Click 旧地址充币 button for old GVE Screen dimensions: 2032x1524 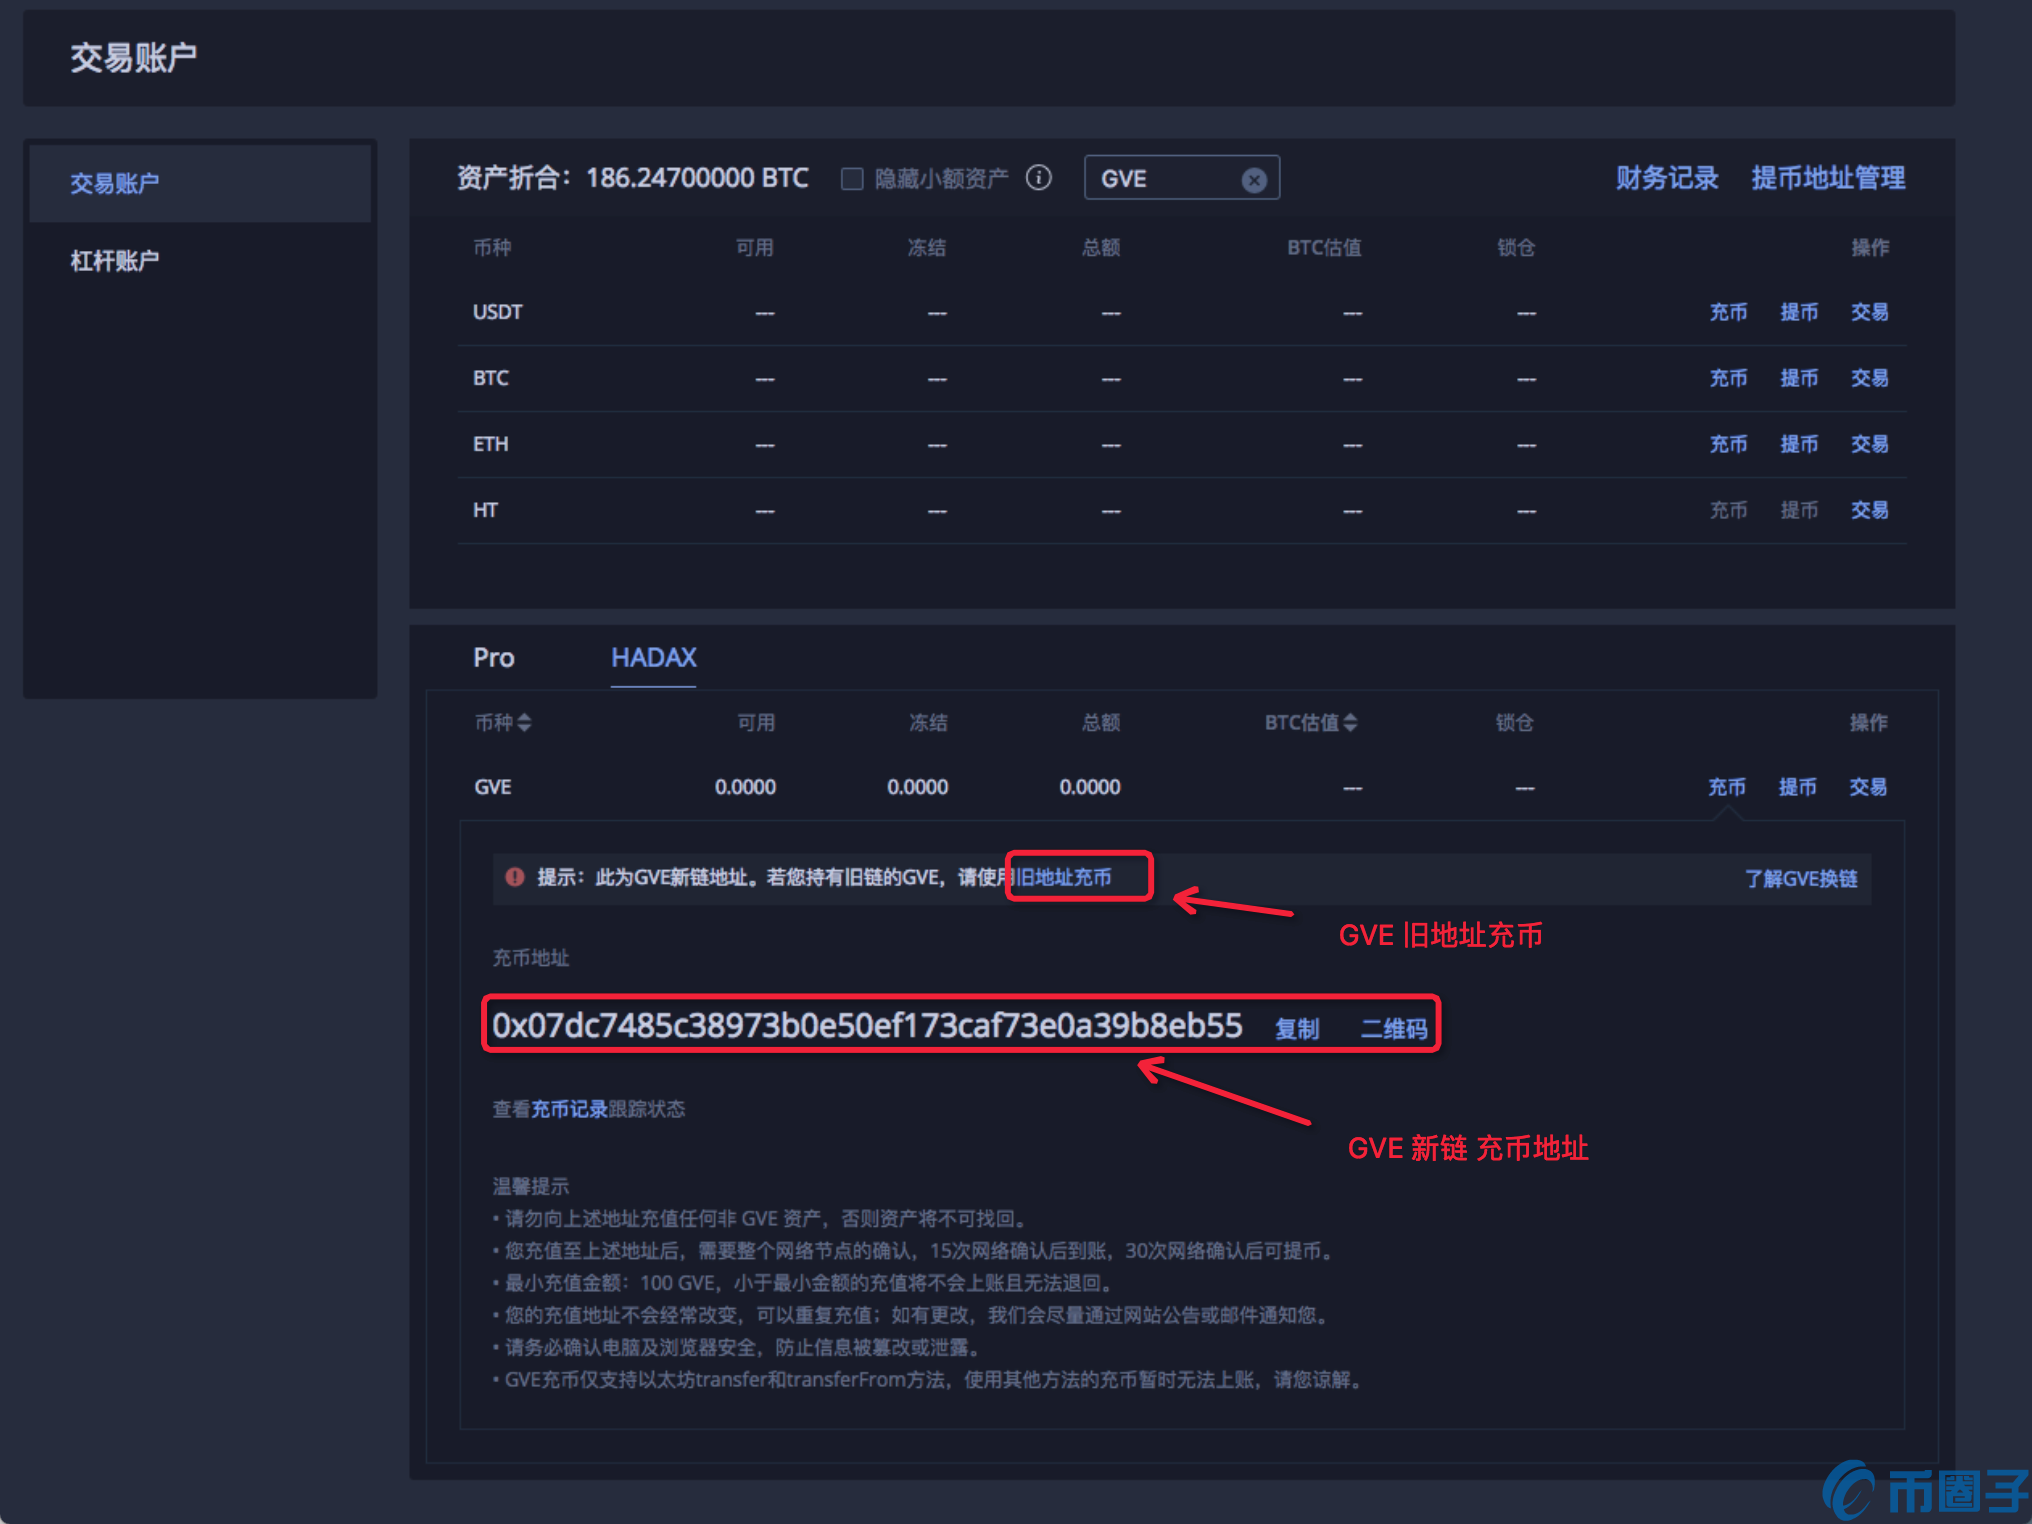1074,876
